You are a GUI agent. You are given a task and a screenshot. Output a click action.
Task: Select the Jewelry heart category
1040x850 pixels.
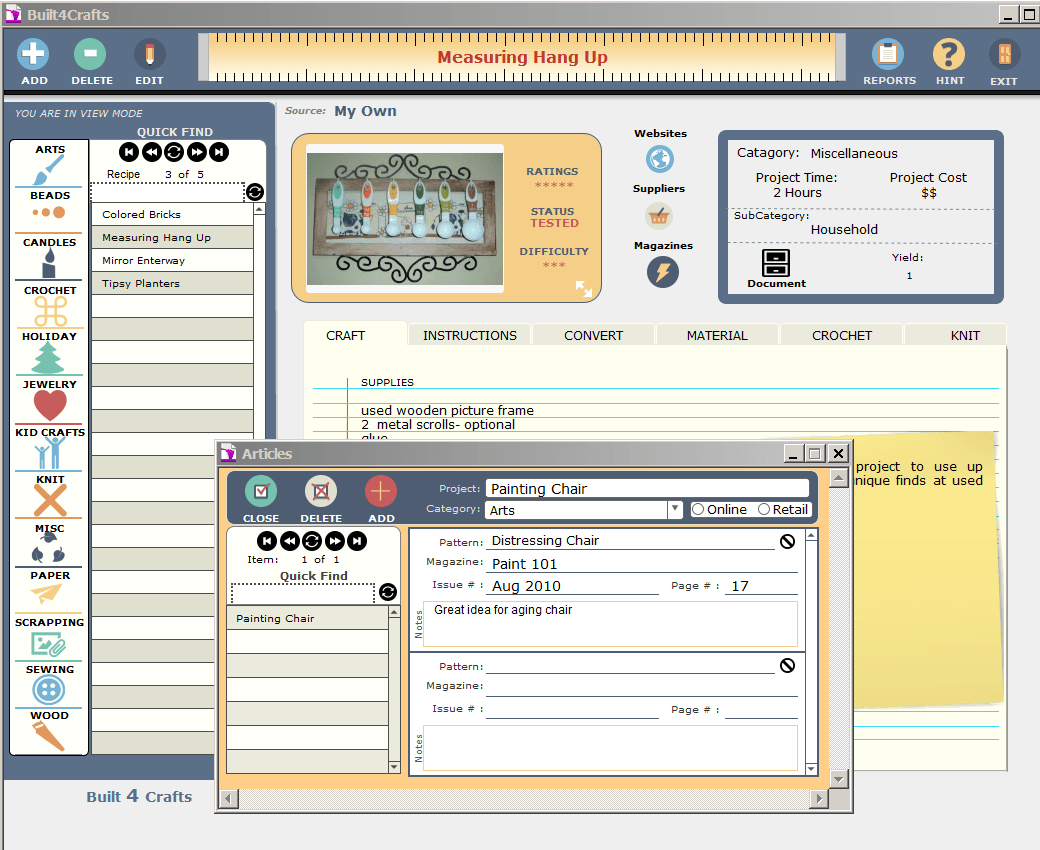tap(50, 405)
